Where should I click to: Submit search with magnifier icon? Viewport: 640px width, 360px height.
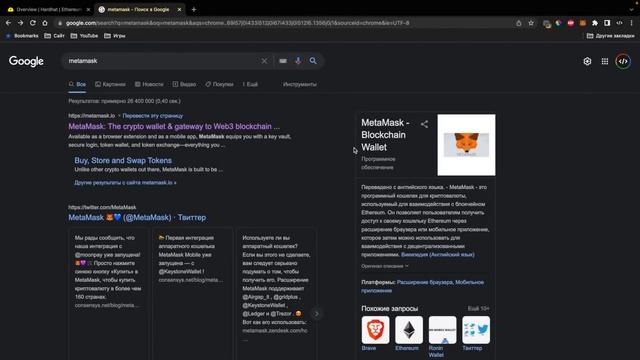click(x=313, y=61)
